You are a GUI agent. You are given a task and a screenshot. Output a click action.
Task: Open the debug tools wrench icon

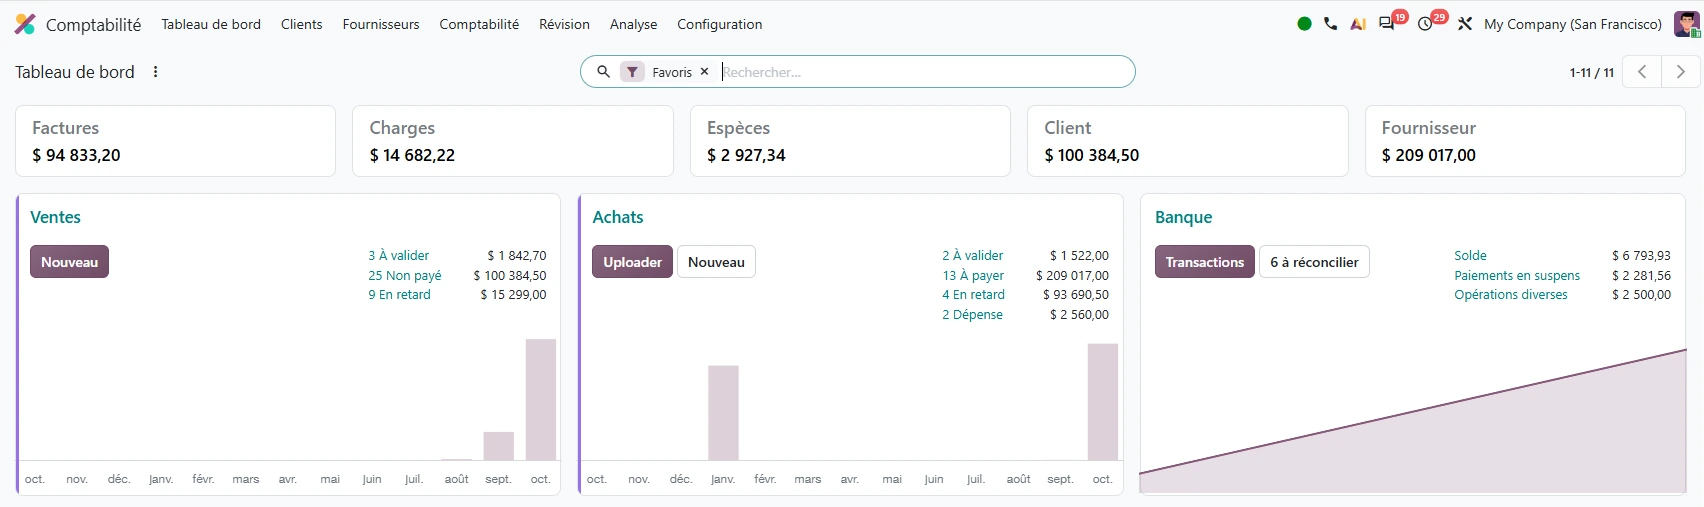pos(1465,24)
